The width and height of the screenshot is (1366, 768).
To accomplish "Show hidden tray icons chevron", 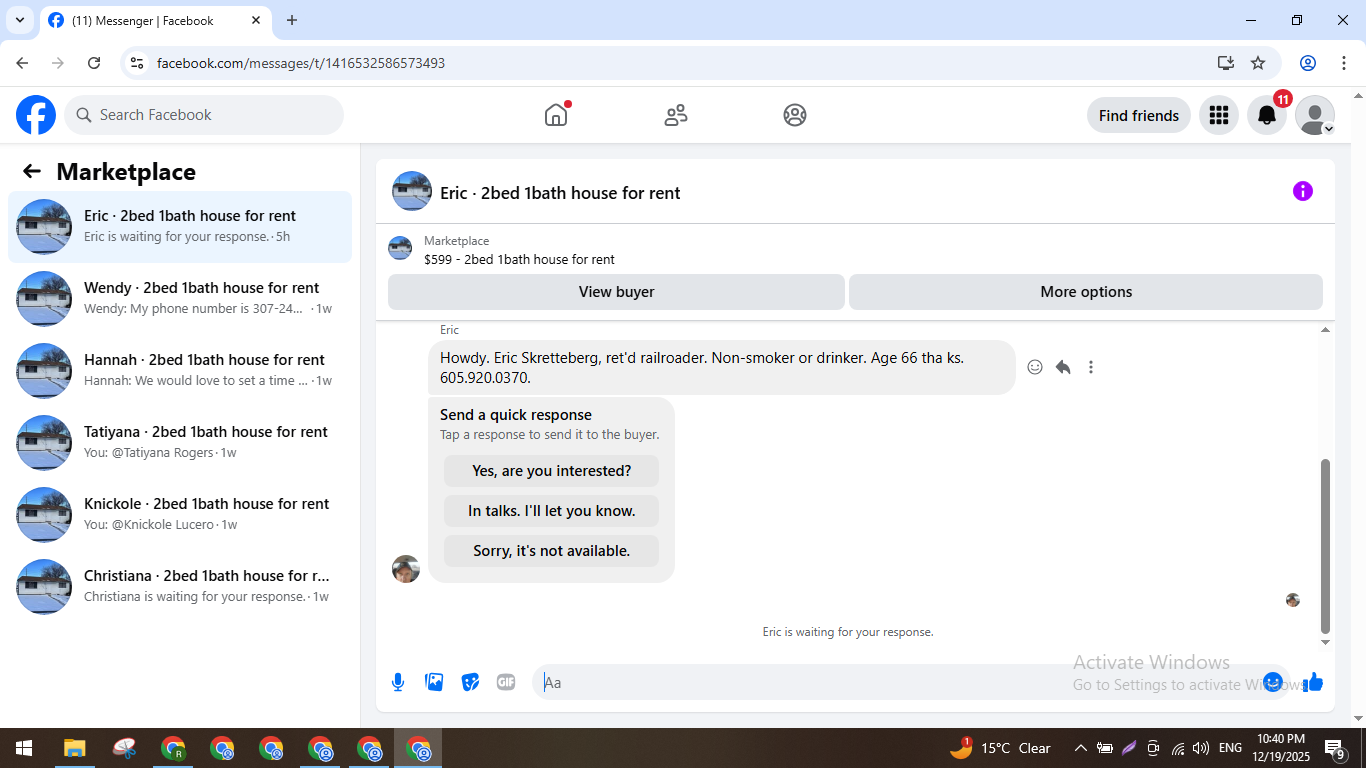I will tap(1081, 748).
